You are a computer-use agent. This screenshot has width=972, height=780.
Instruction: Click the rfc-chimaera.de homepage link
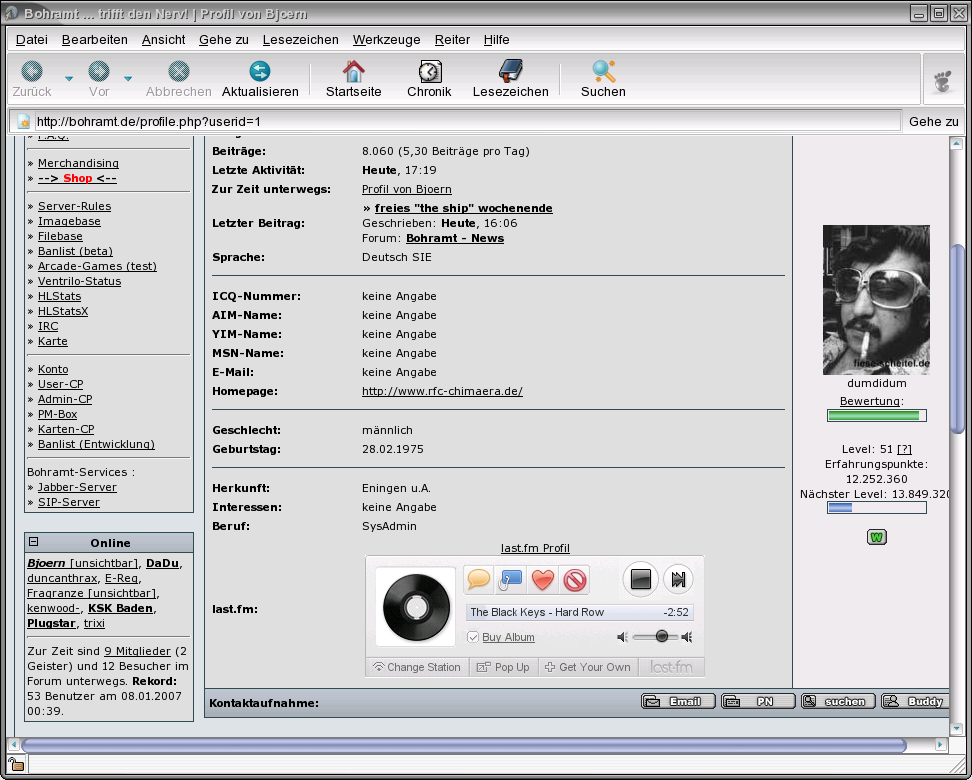coord(442,391)
